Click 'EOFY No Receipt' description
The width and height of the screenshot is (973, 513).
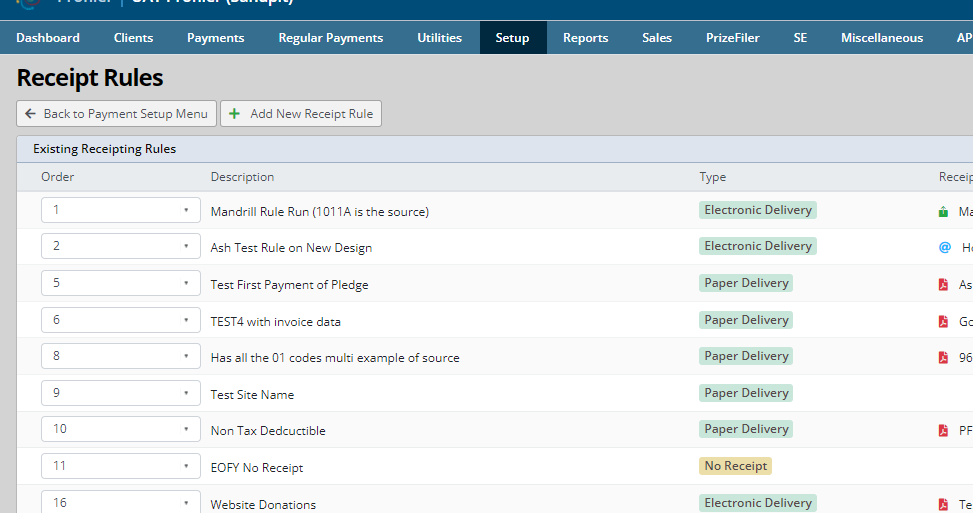257,468
